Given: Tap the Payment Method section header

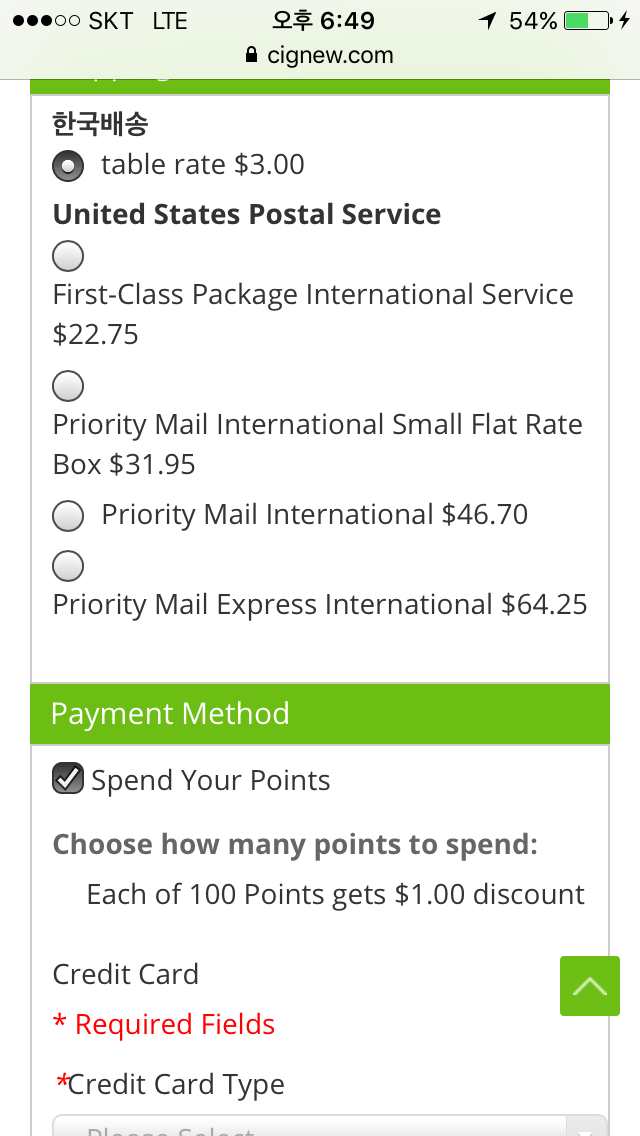Looking at the screenshot, I should 320,714.
